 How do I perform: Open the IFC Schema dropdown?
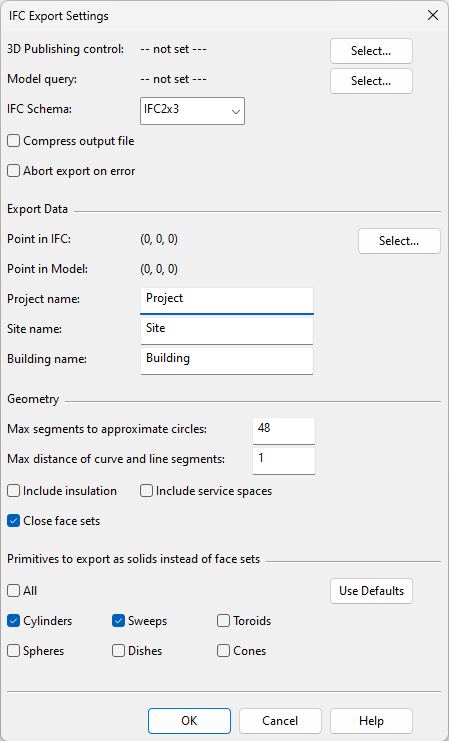[x=192, y=111]
